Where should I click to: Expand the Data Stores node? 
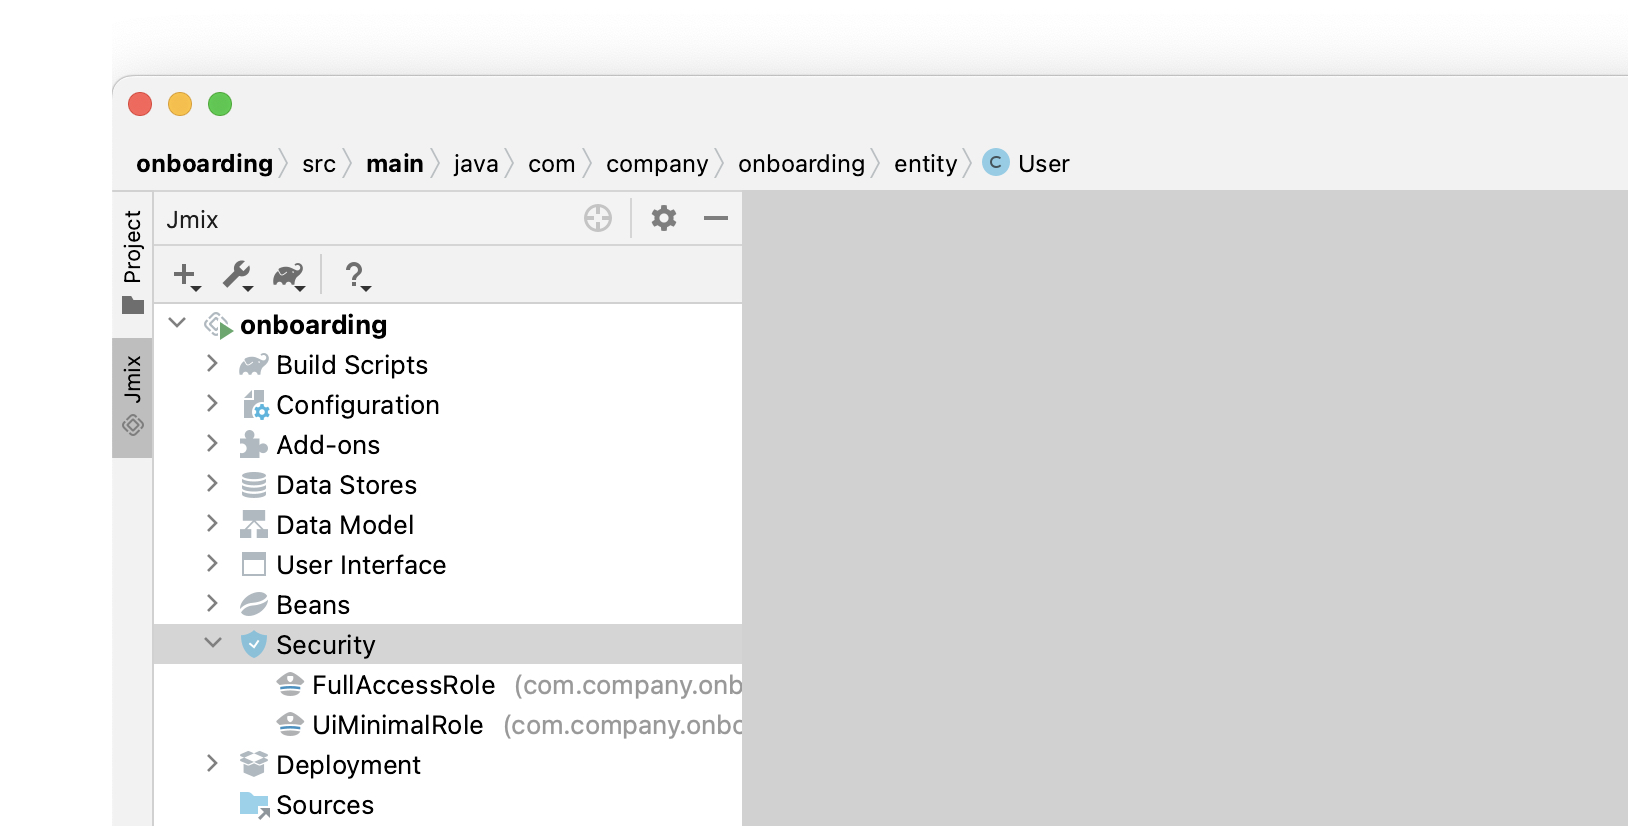point(212,484)
